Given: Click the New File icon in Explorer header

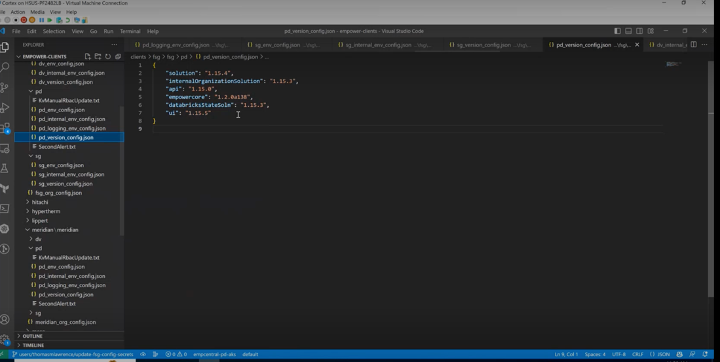Looking at the screenshot, I should click(87, 57).
